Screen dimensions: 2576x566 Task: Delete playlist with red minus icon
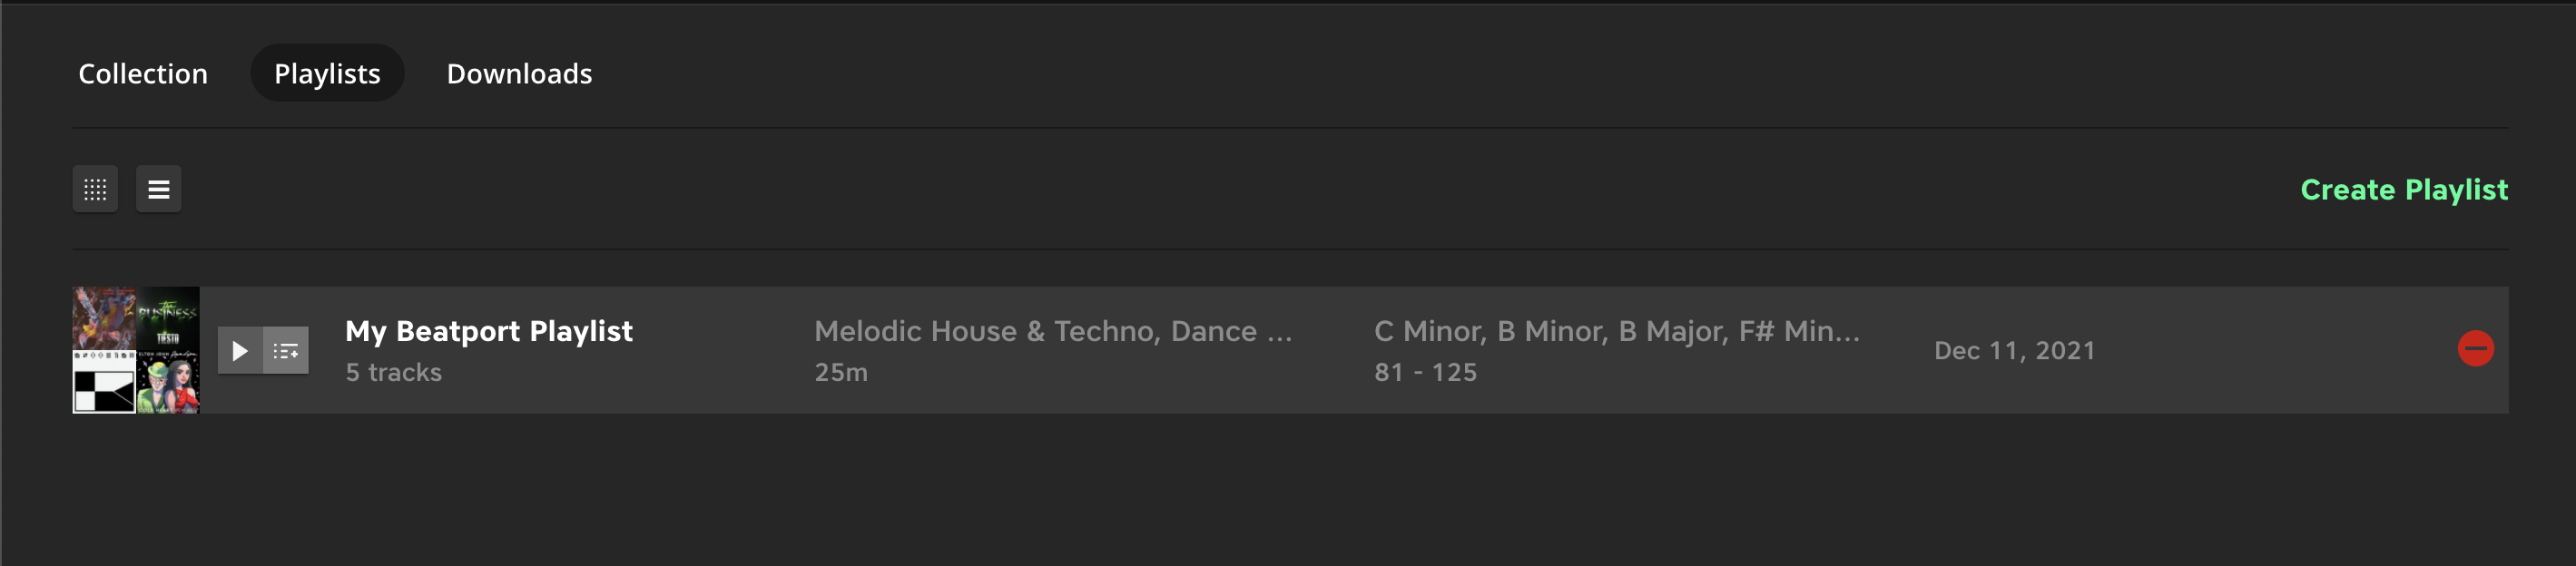pos(2475,349)
